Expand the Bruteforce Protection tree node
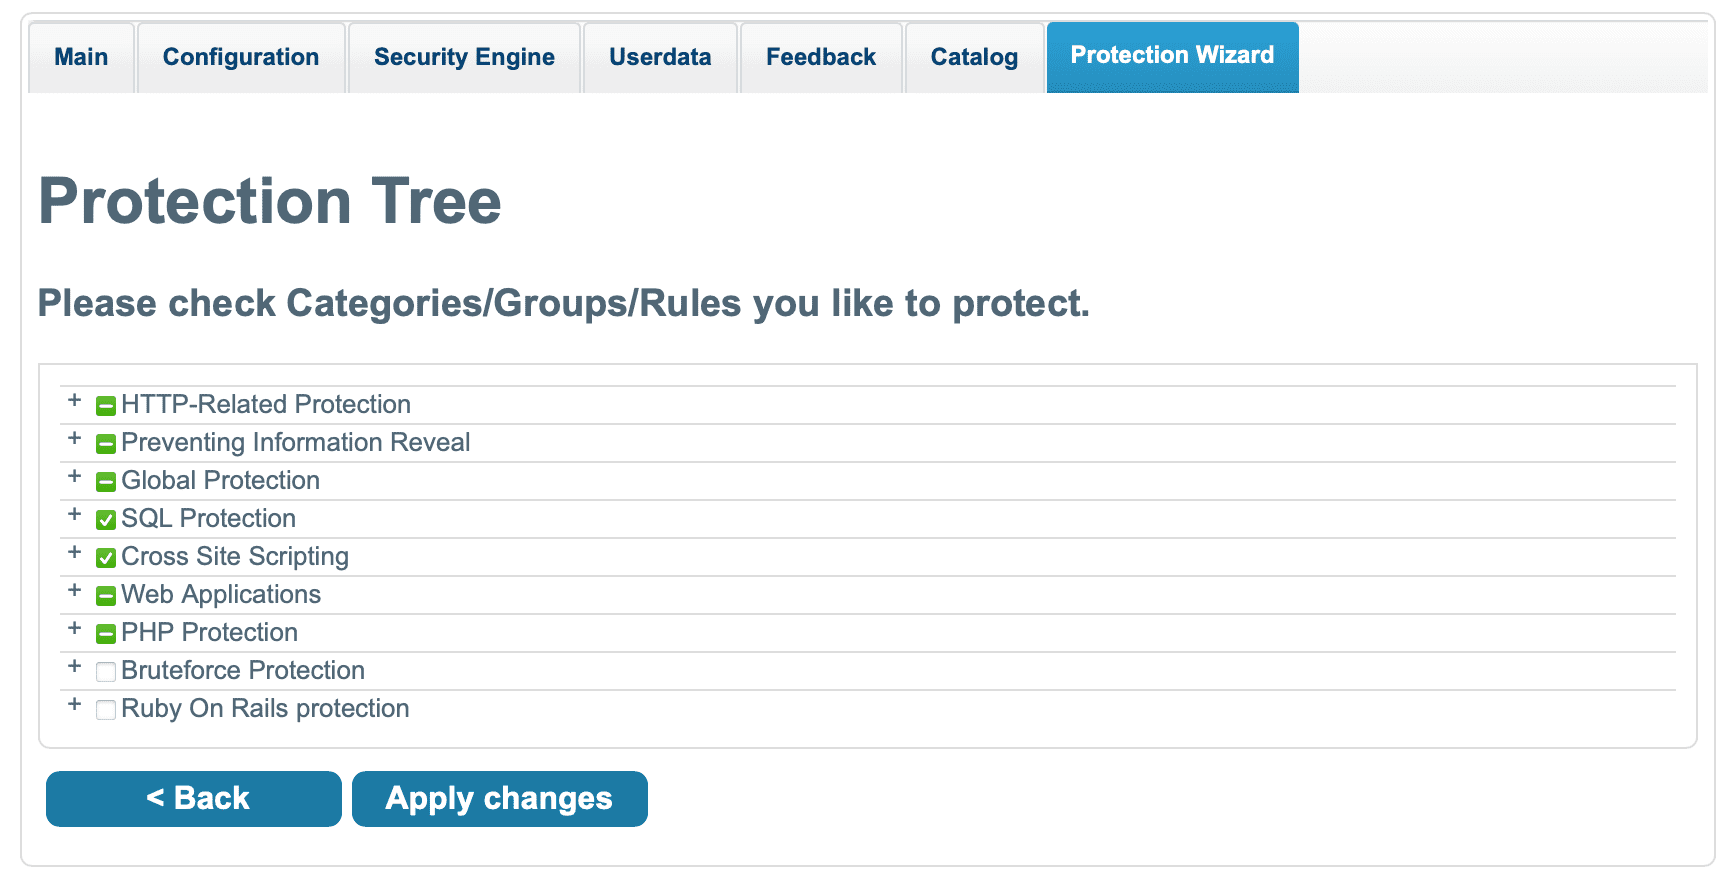The image size is (1736, 890). click(74, 667)
